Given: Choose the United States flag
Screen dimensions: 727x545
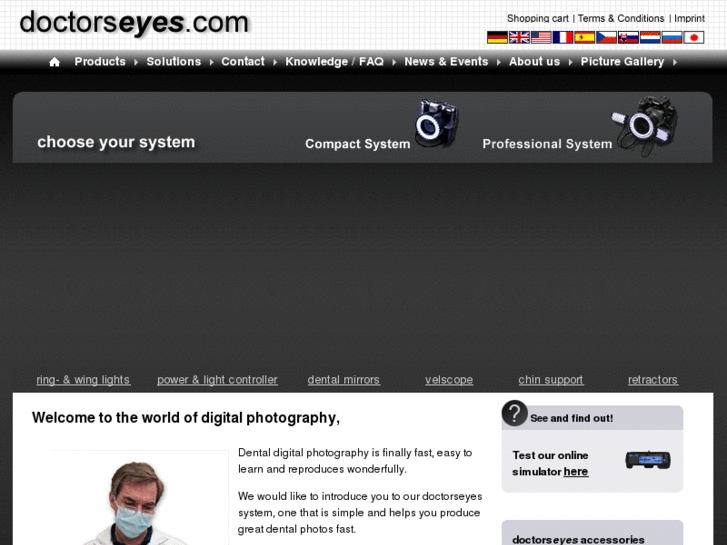Looking at the screenshot, I should tap(541, 38).
